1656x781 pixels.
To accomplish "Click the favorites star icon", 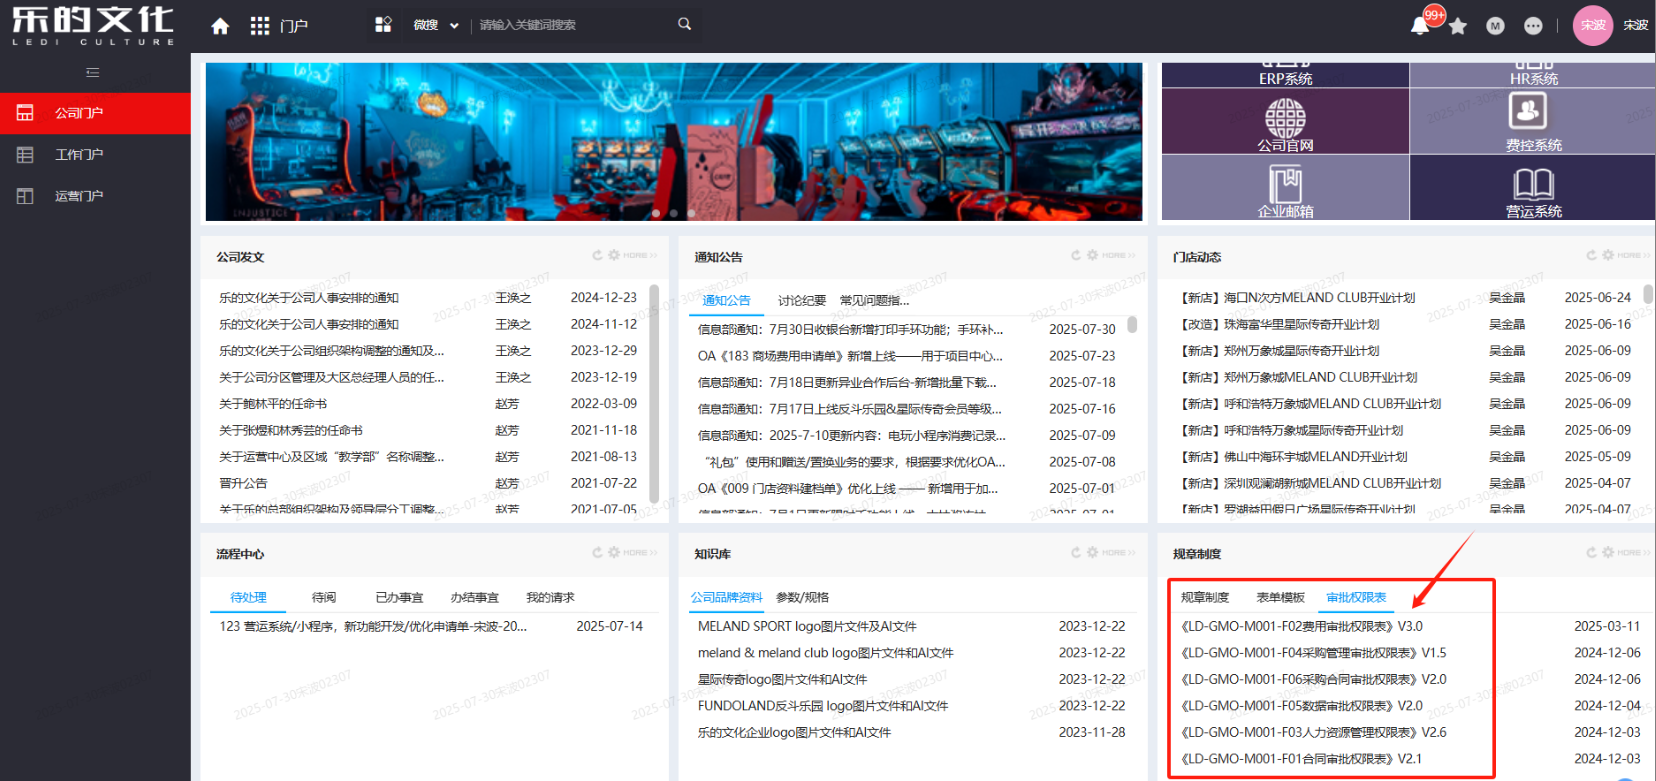I will [x=1458, y=26].
